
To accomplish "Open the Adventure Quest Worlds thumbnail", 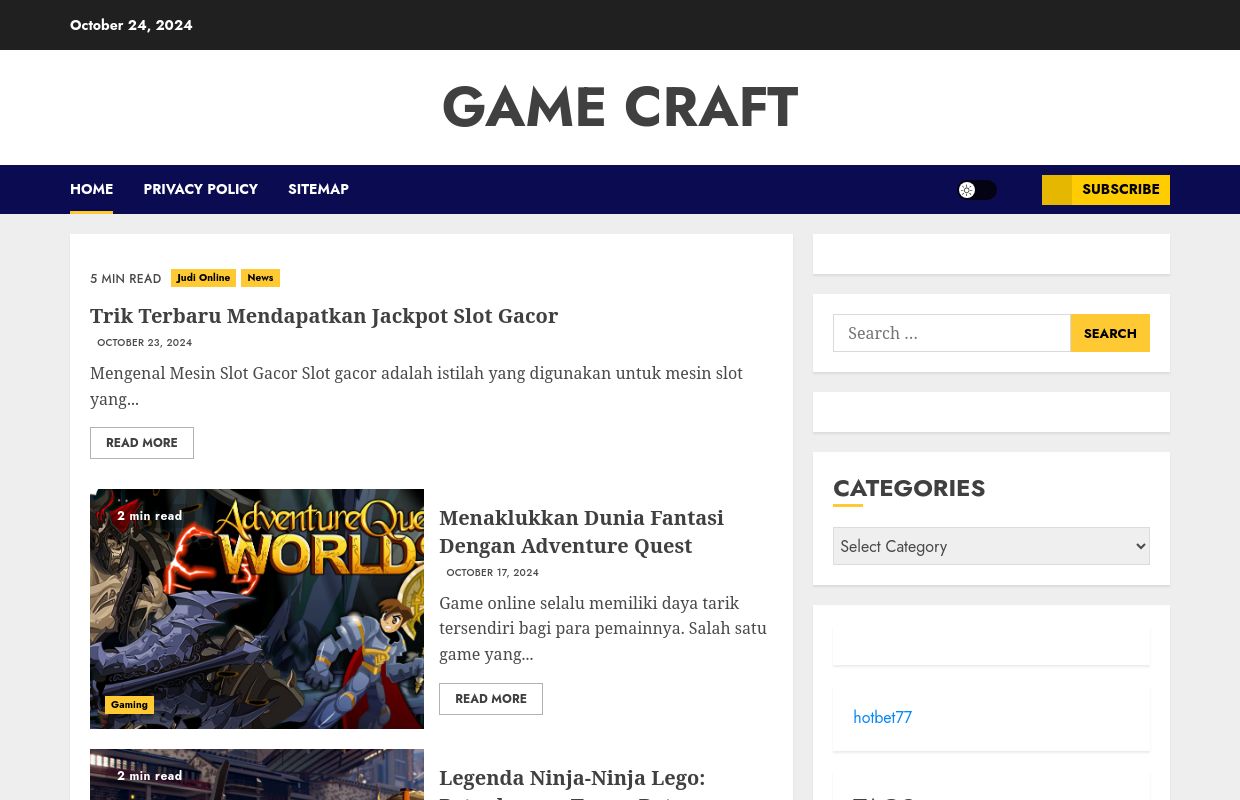I will (x=257, y=608).
